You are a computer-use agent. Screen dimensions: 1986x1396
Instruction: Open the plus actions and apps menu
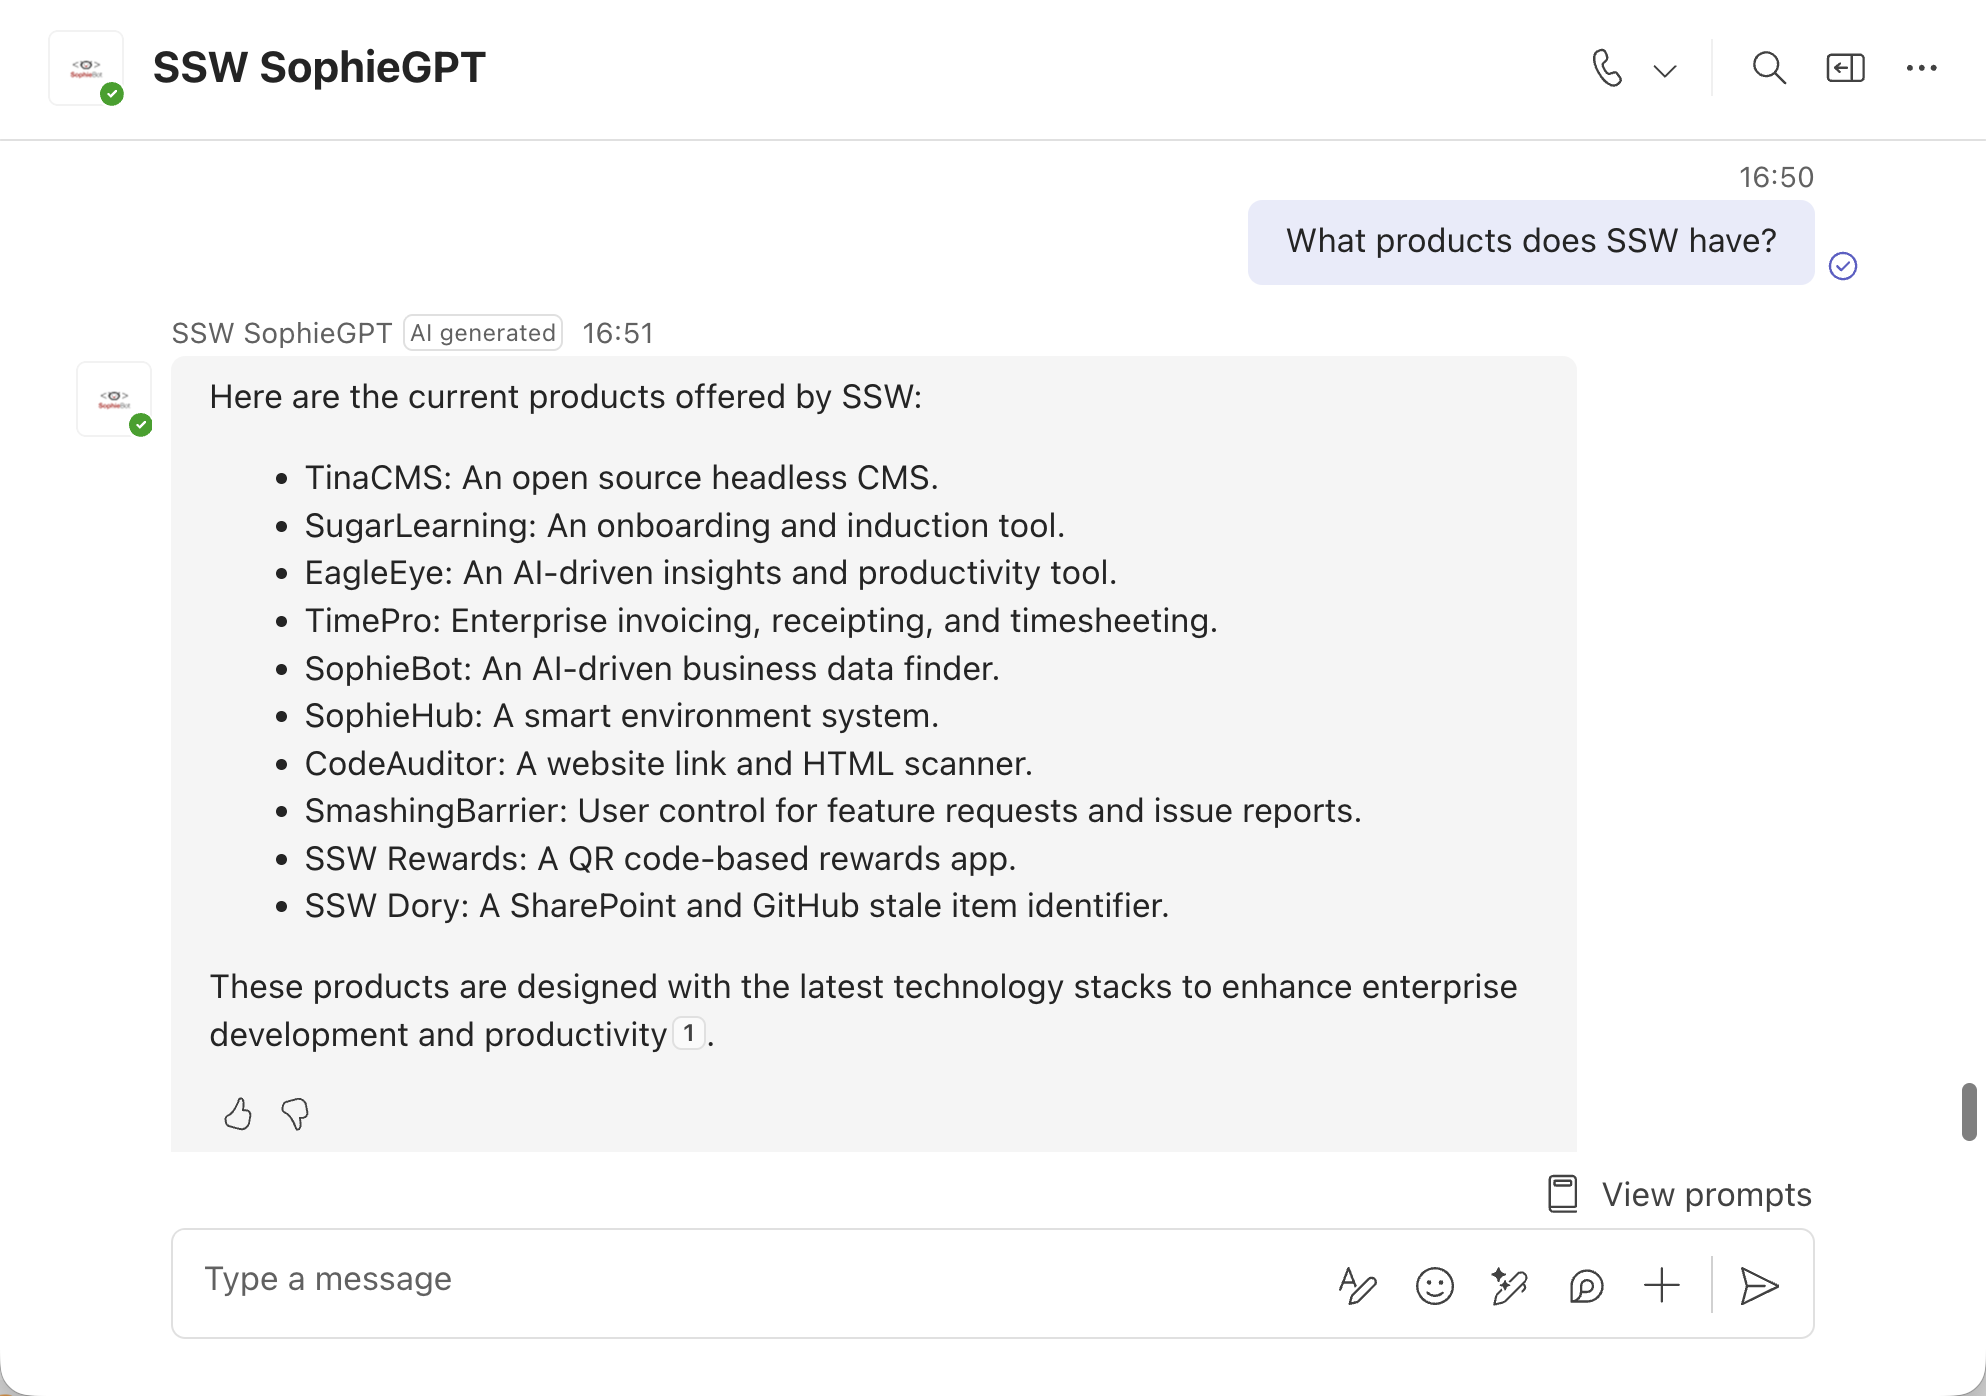(x=1662, y=1286)
